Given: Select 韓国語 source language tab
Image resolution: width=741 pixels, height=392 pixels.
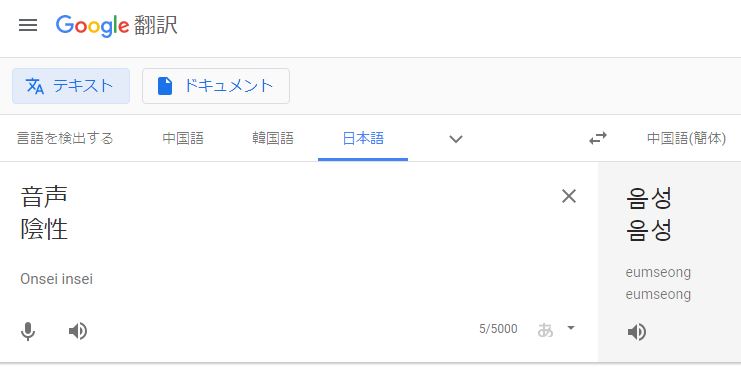Looking at the screenshot, I should (273, 139).
